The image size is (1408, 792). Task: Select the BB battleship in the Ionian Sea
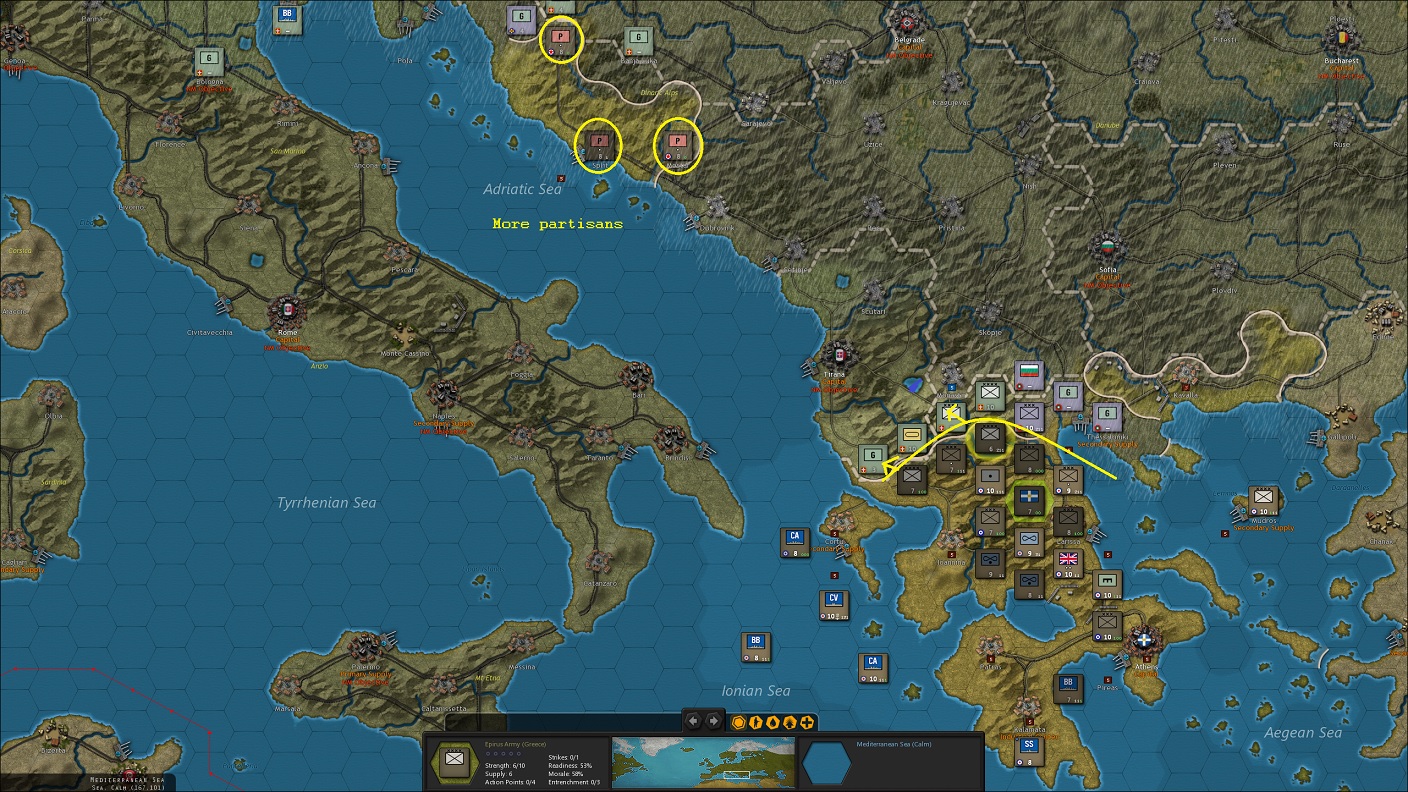(756, 647)
